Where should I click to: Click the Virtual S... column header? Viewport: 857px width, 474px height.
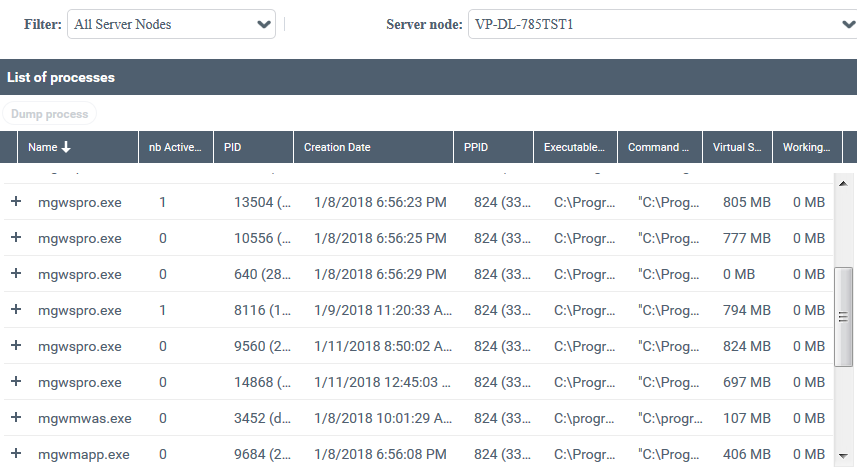[736, 147]
